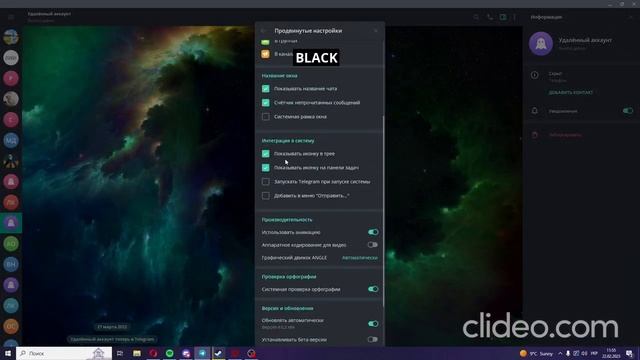Toggle 'Обновлять автоматически' switch
Screen dimensions: 640x360
tap(373, 324)
